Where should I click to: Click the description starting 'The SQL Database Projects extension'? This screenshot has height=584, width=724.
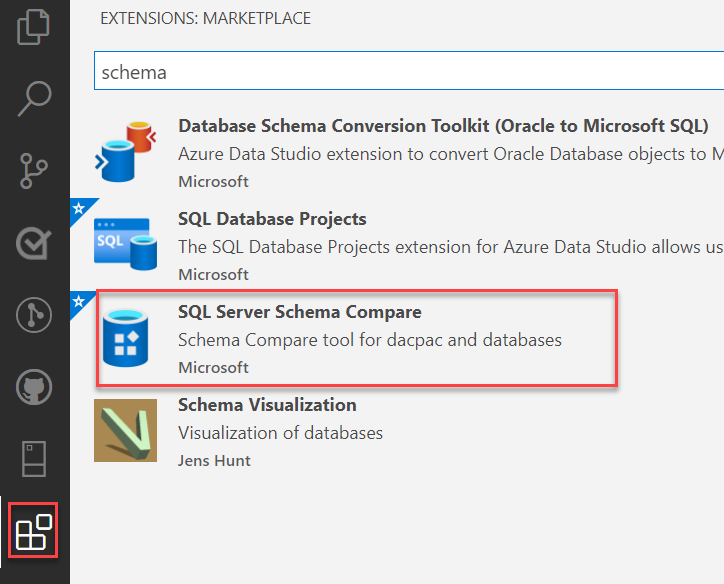click(451, 247)
